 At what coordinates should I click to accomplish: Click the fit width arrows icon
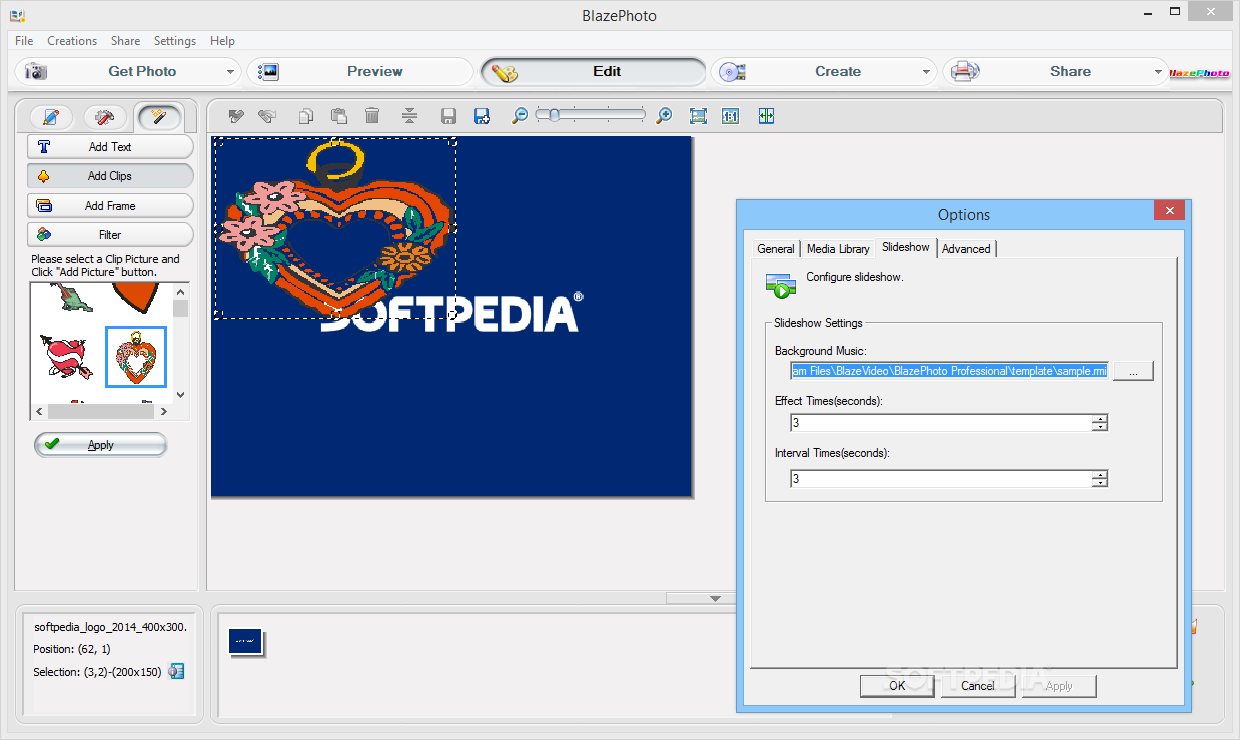coord(766,116)
